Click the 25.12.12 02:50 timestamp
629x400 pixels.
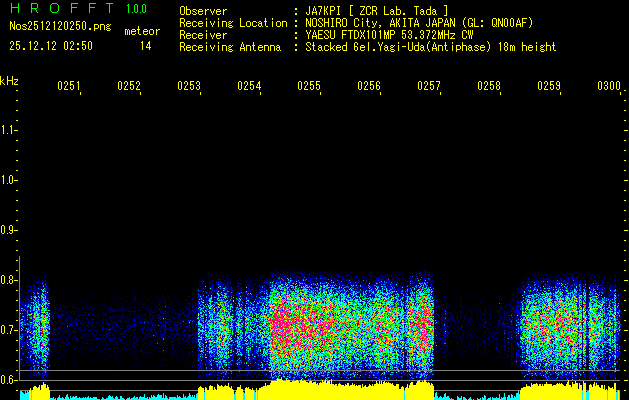pos(51,46)
